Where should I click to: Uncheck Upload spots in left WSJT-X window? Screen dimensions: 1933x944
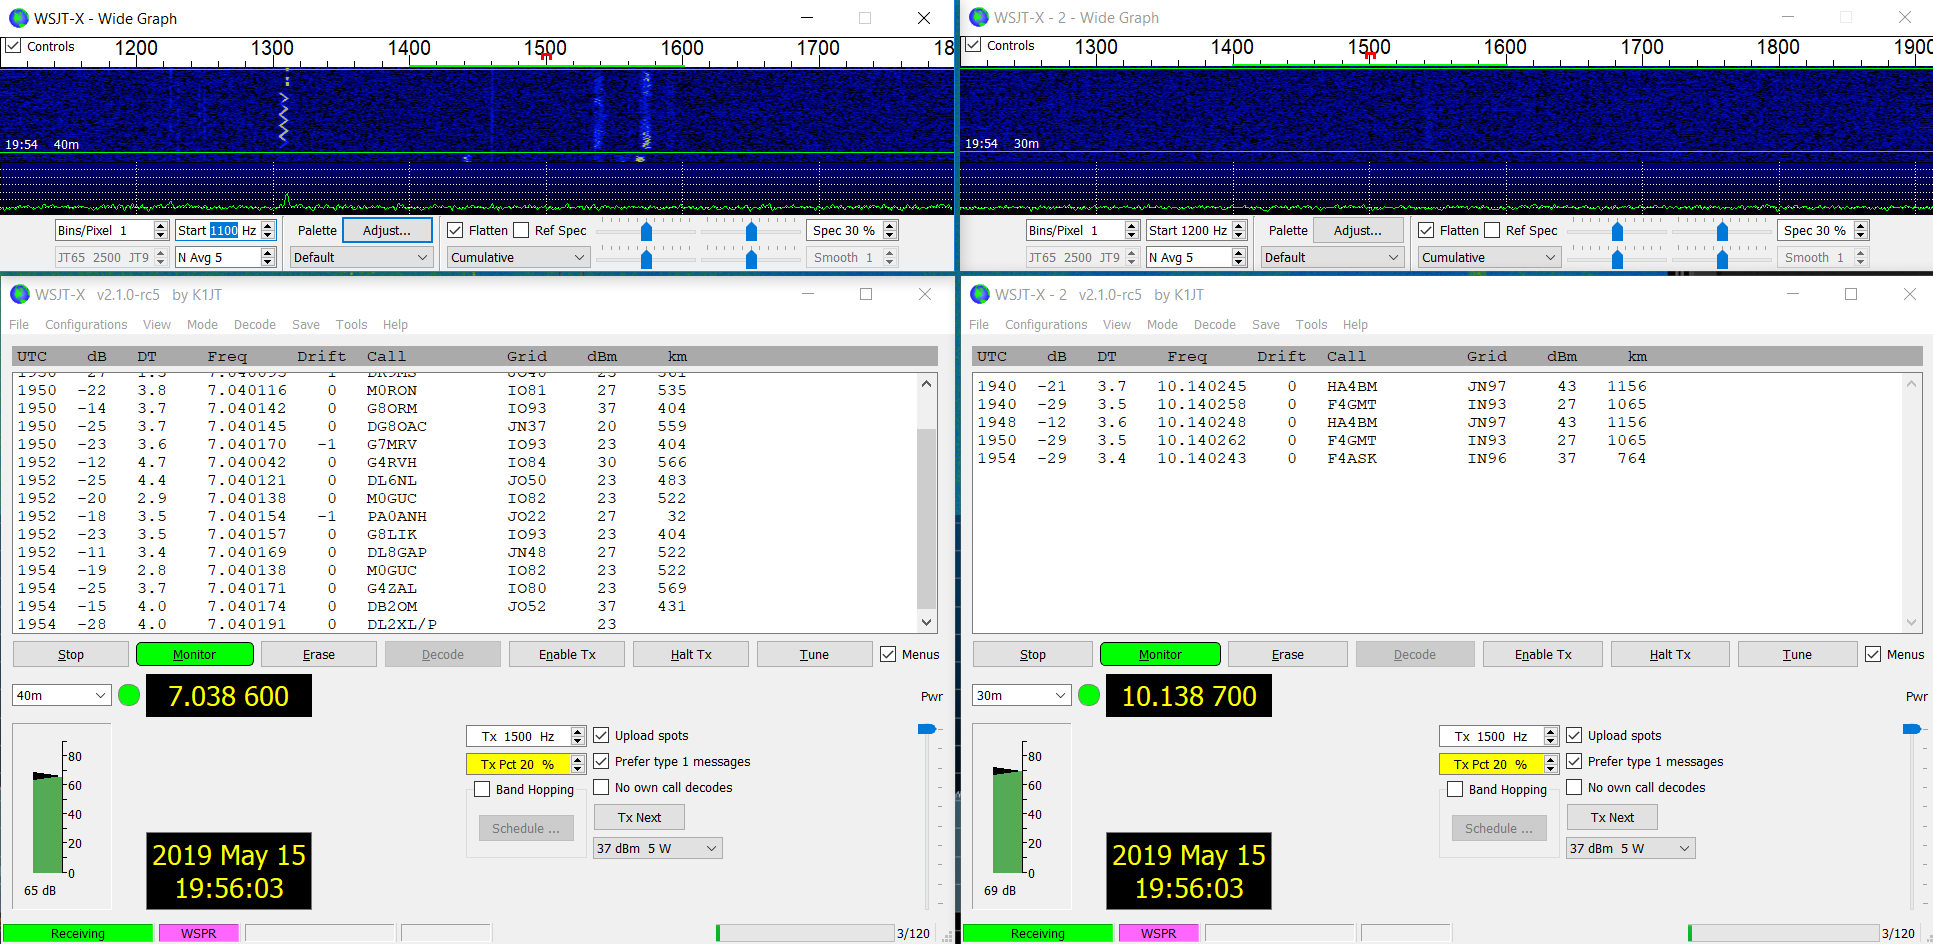click(x=601, y=735)
